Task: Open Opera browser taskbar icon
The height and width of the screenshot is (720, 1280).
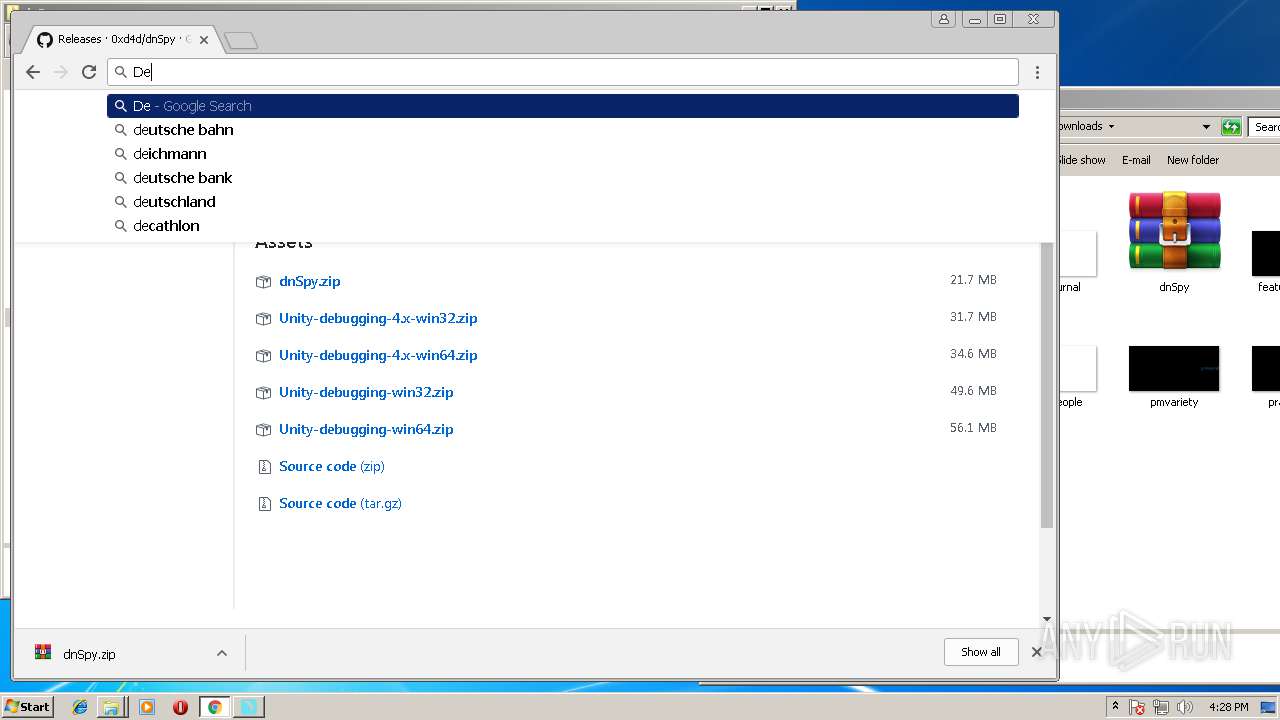Action: (x=180, y=707)
